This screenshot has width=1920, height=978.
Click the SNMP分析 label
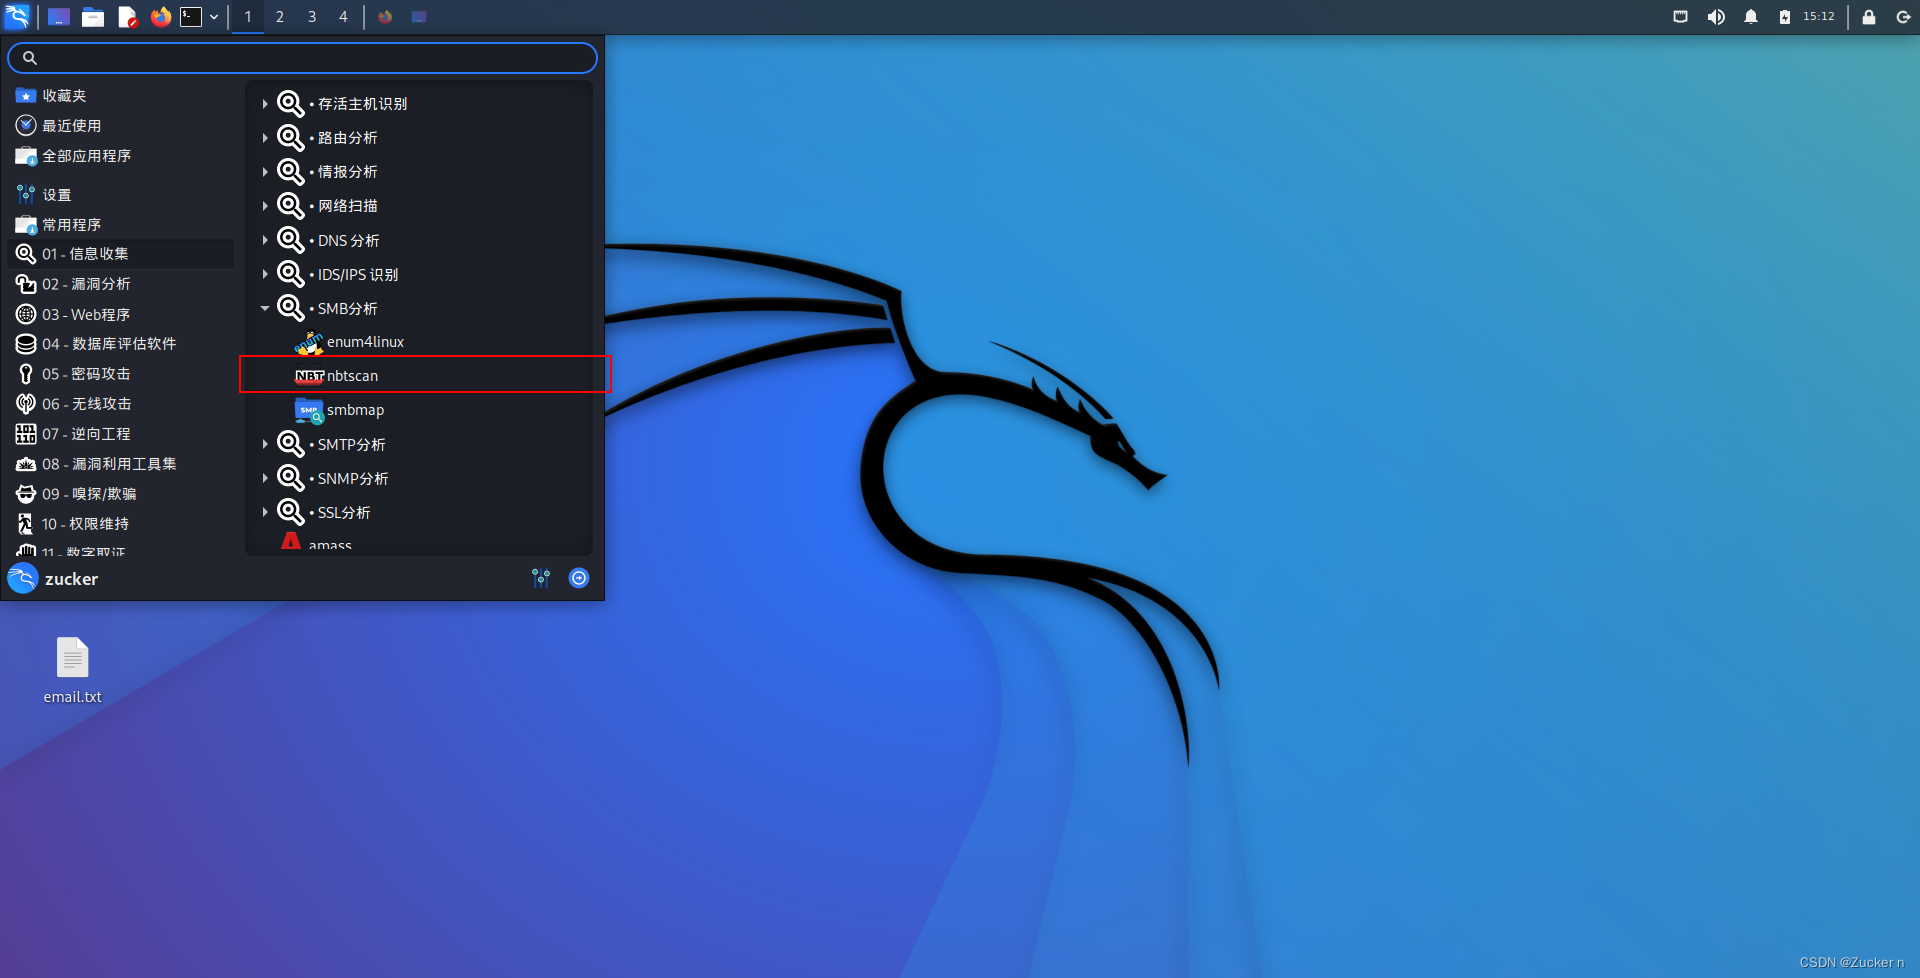pos(353,479)
